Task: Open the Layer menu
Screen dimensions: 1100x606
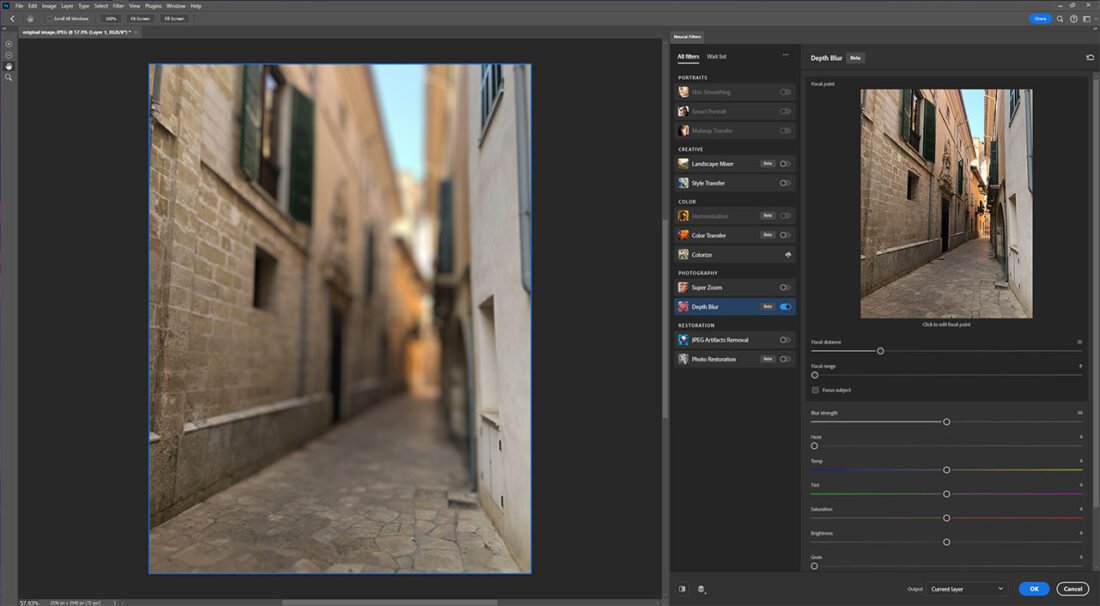Action: [x=67, y=6]
